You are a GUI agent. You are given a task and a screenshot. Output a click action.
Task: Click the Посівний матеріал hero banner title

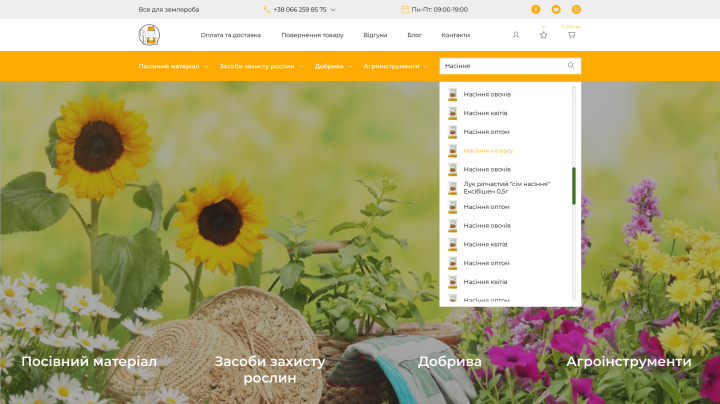point(89,361)
